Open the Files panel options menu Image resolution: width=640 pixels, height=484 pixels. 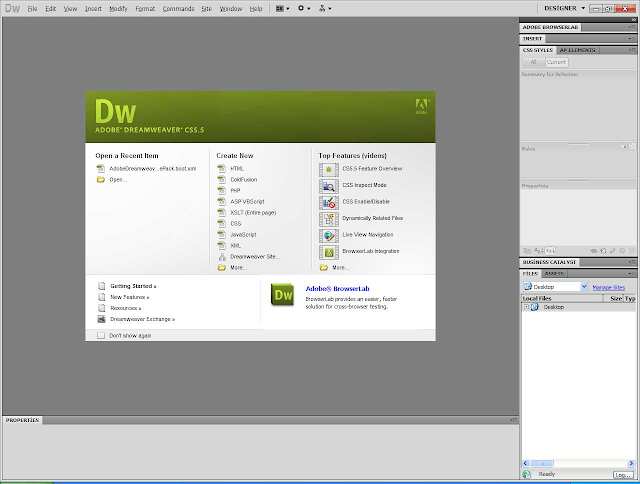point(630,273)
